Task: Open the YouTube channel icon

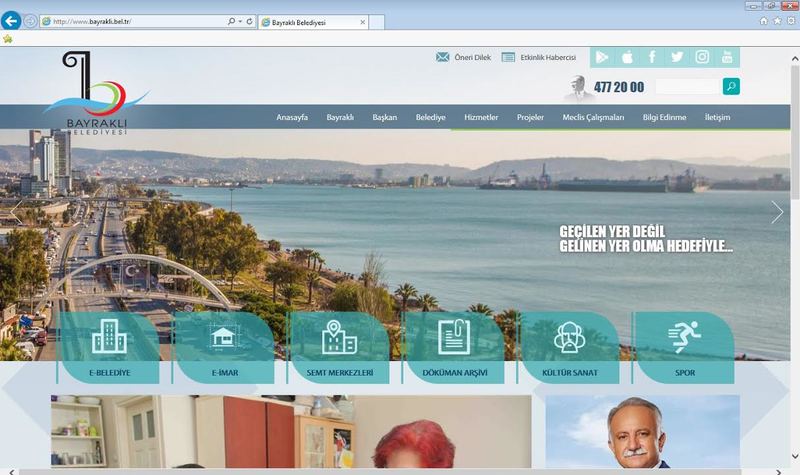Action: pos(727,57)
